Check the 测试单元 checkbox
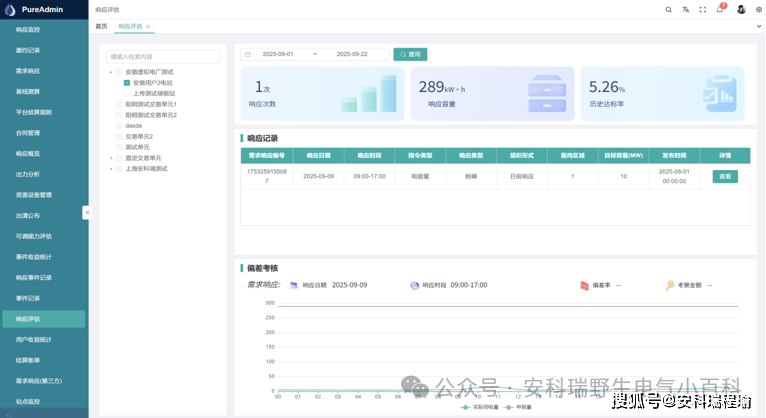Viewport: 766px width, 418px height. pyautogui.click(x=119, y=147)
